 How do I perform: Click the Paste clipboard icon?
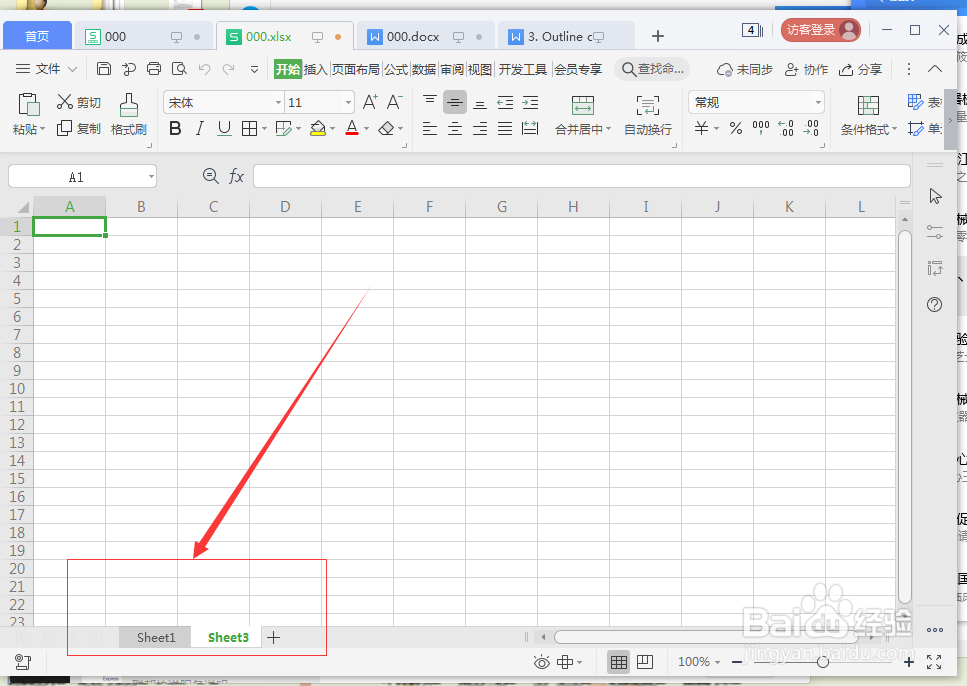(x=28, y=105)
